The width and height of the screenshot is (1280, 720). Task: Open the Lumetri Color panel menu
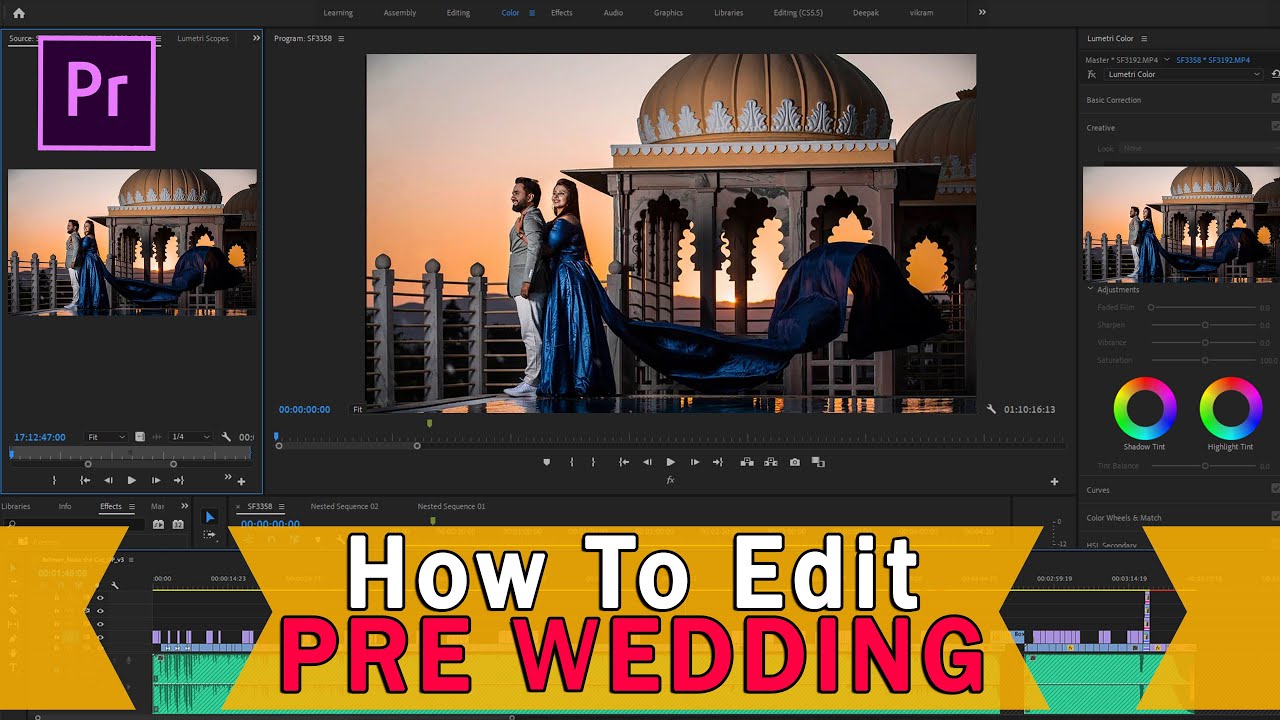(x=1144, y=38)
